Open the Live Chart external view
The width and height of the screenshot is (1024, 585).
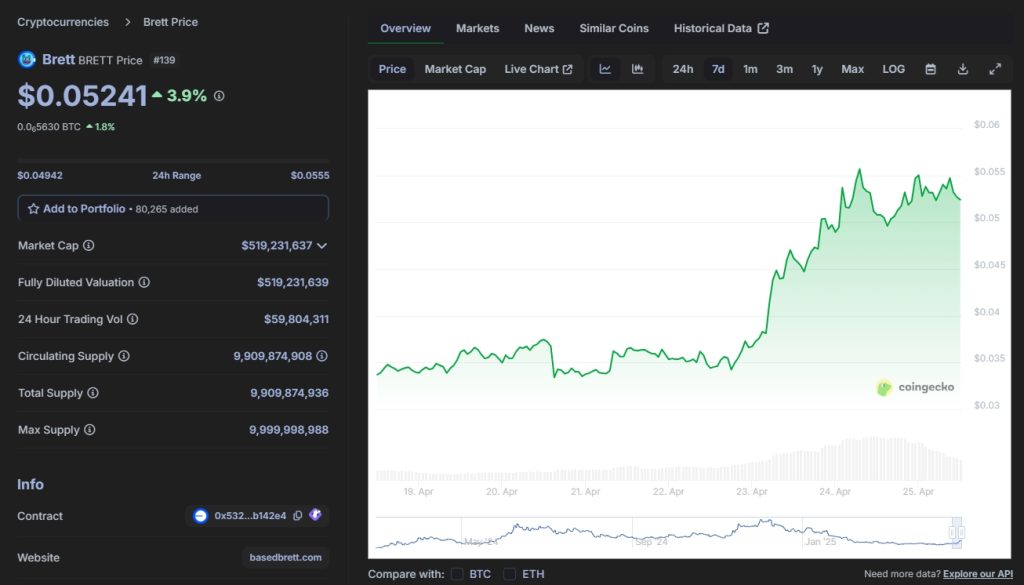point(538,69)
